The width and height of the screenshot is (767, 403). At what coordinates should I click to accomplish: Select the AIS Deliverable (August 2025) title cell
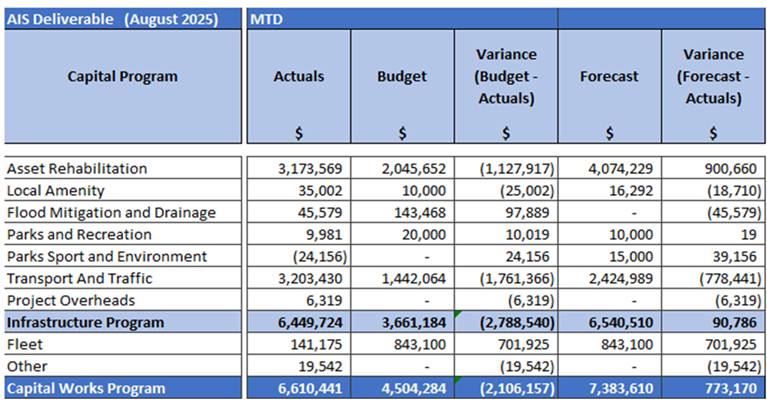pos(123,19)
